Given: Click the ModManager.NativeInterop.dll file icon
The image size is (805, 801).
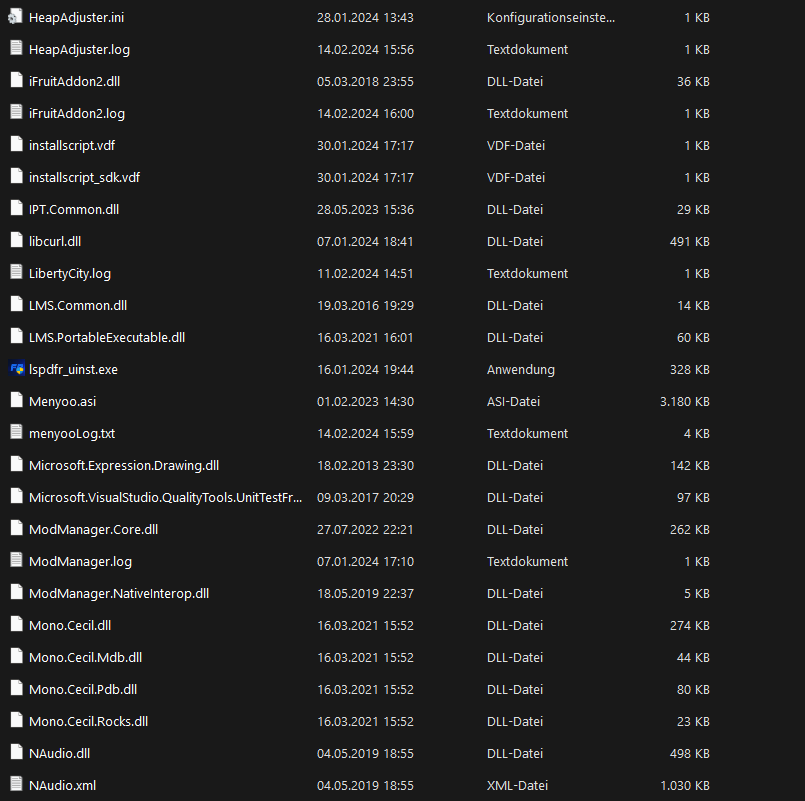Looking at the screenshot, I should coord(16,593).
